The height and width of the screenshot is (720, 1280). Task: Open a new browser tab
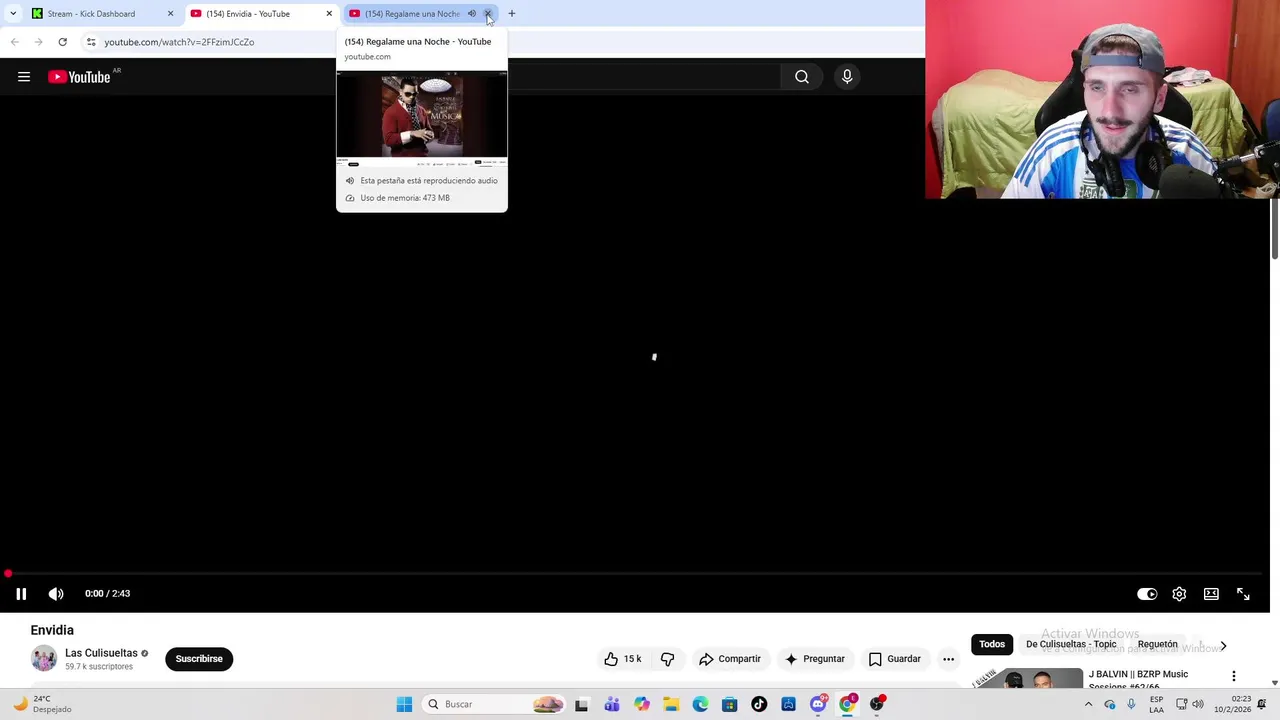click(x=512, y=14)
